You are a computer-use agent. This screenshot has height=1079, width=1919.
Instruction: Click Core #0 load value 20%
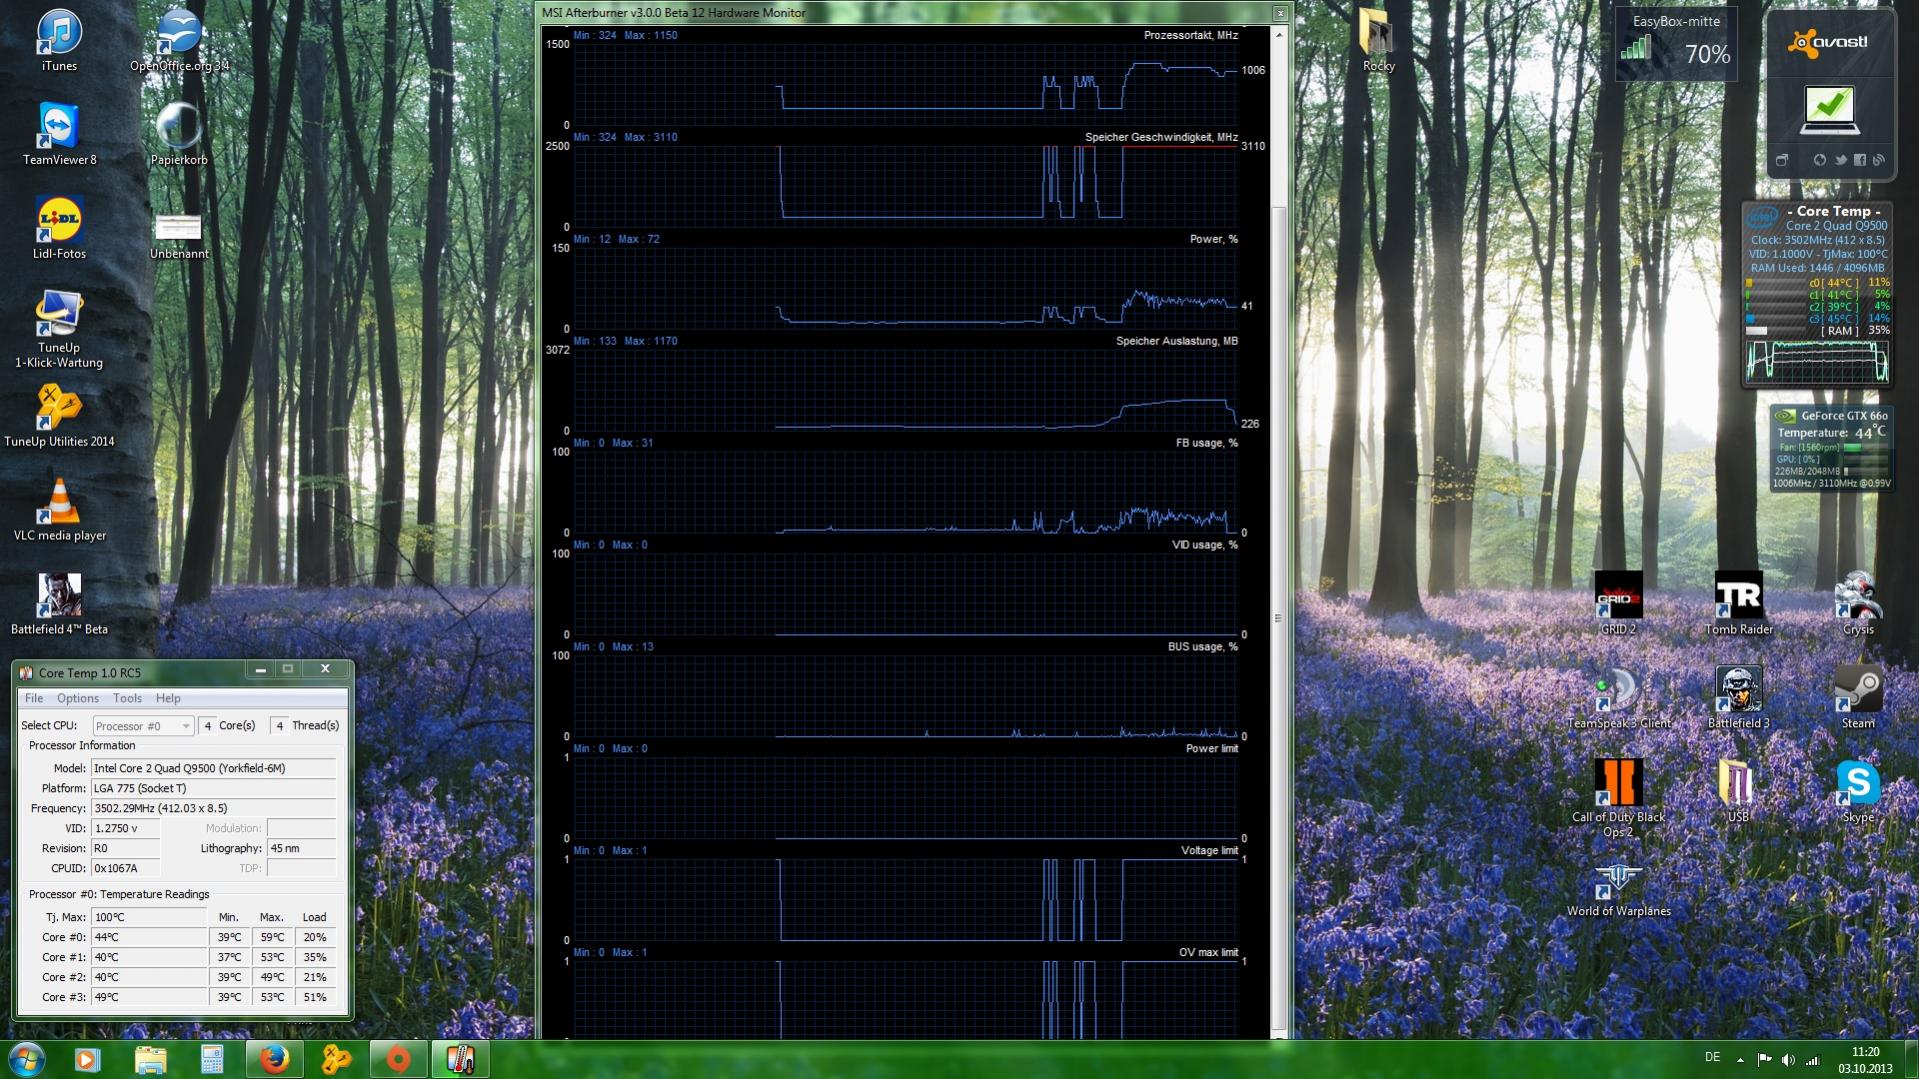[315, 937]
